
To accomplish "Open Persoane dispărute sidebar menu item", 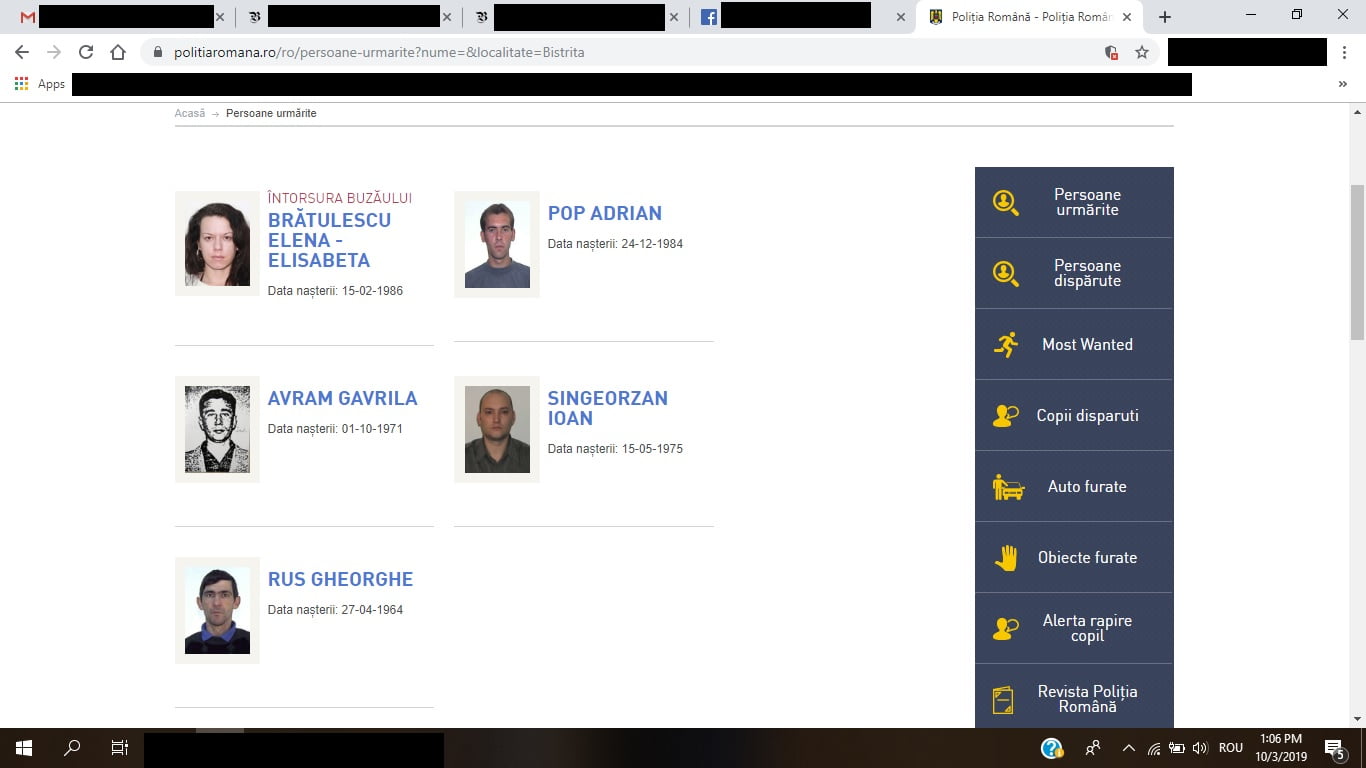I will coord(1074,273).
